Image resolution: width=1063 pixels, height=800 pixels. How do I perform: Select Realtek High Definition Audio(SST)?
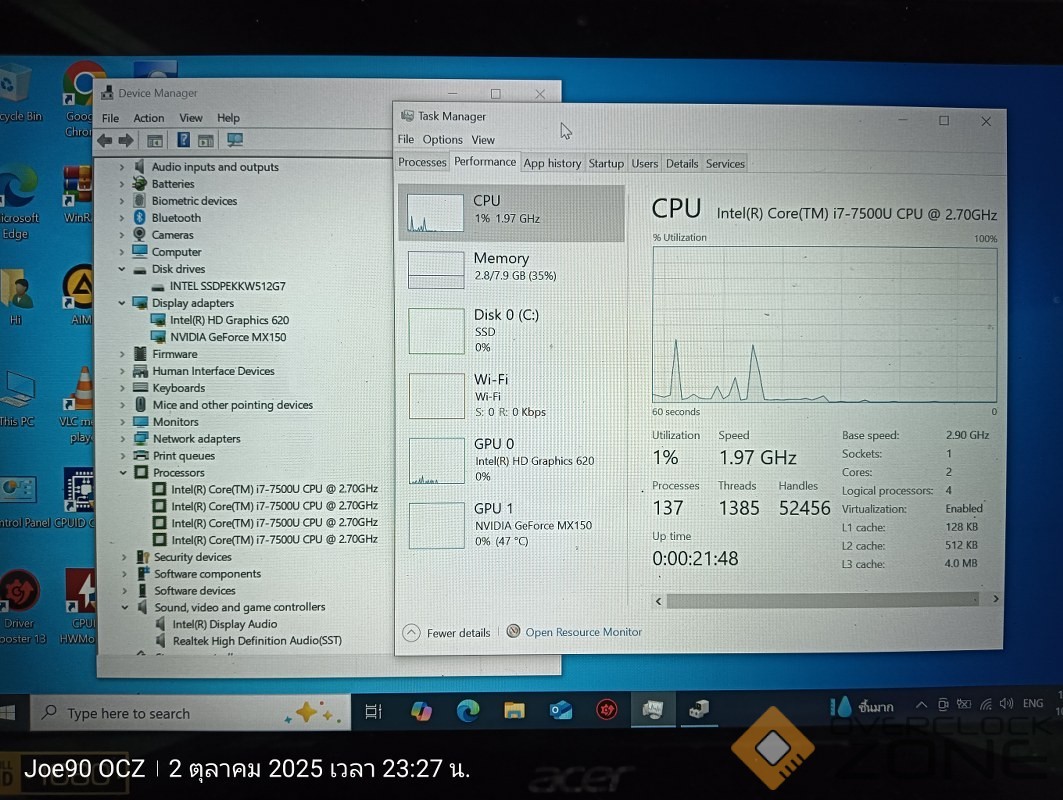coord(257,641)
